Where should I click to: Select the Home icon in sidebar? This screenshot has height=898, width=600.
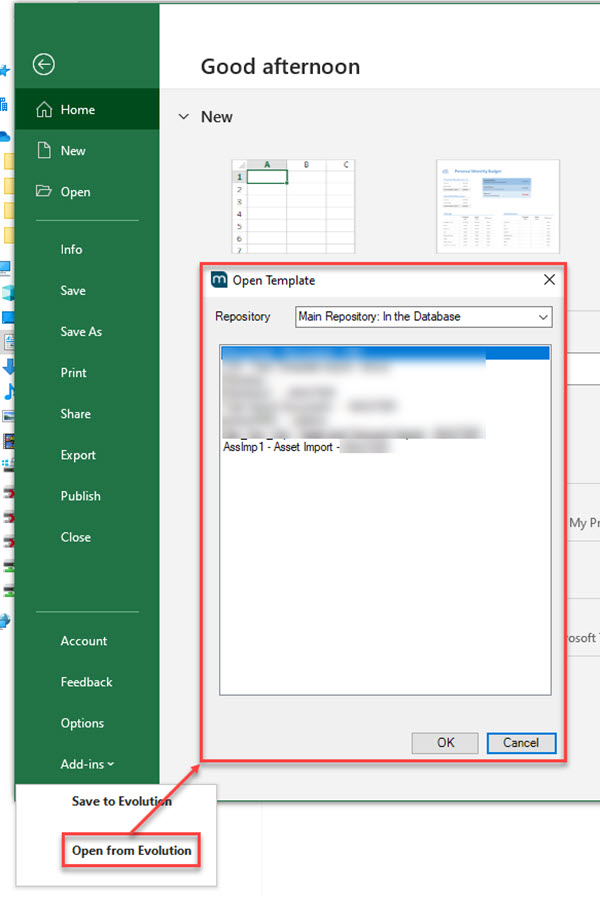click(43, 110)
